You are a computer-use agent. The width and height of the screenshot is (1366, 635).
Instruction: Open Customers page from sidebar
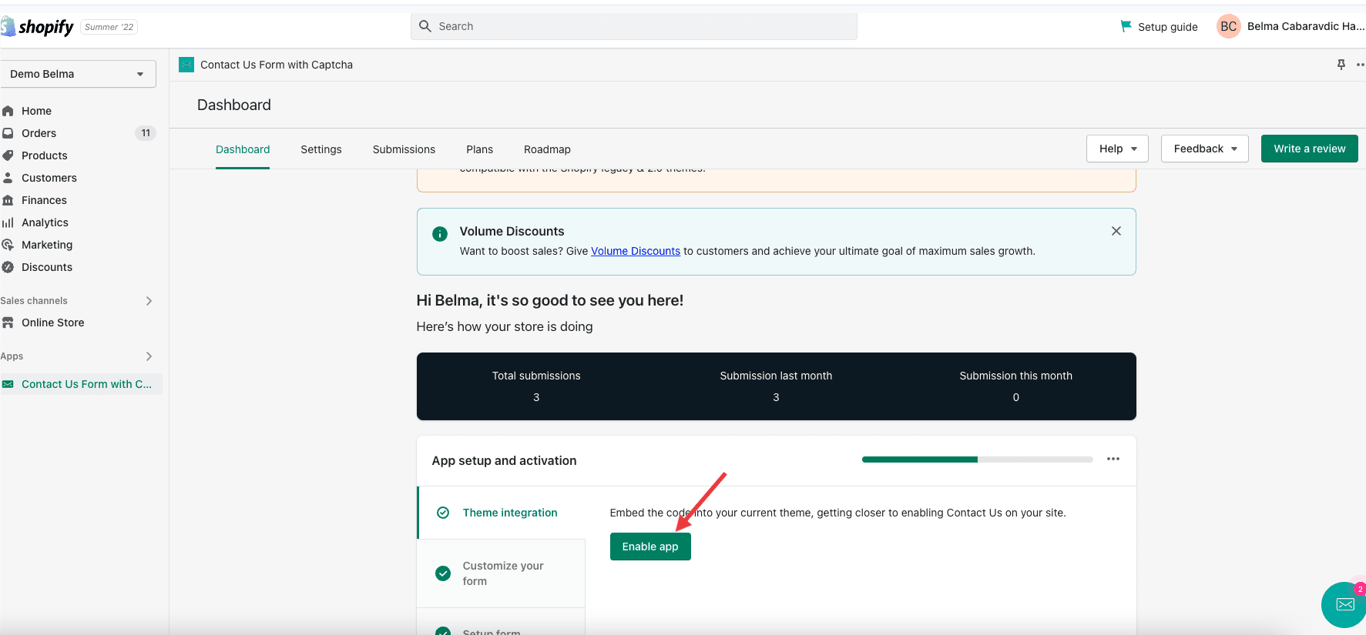[x=49, y=178]
